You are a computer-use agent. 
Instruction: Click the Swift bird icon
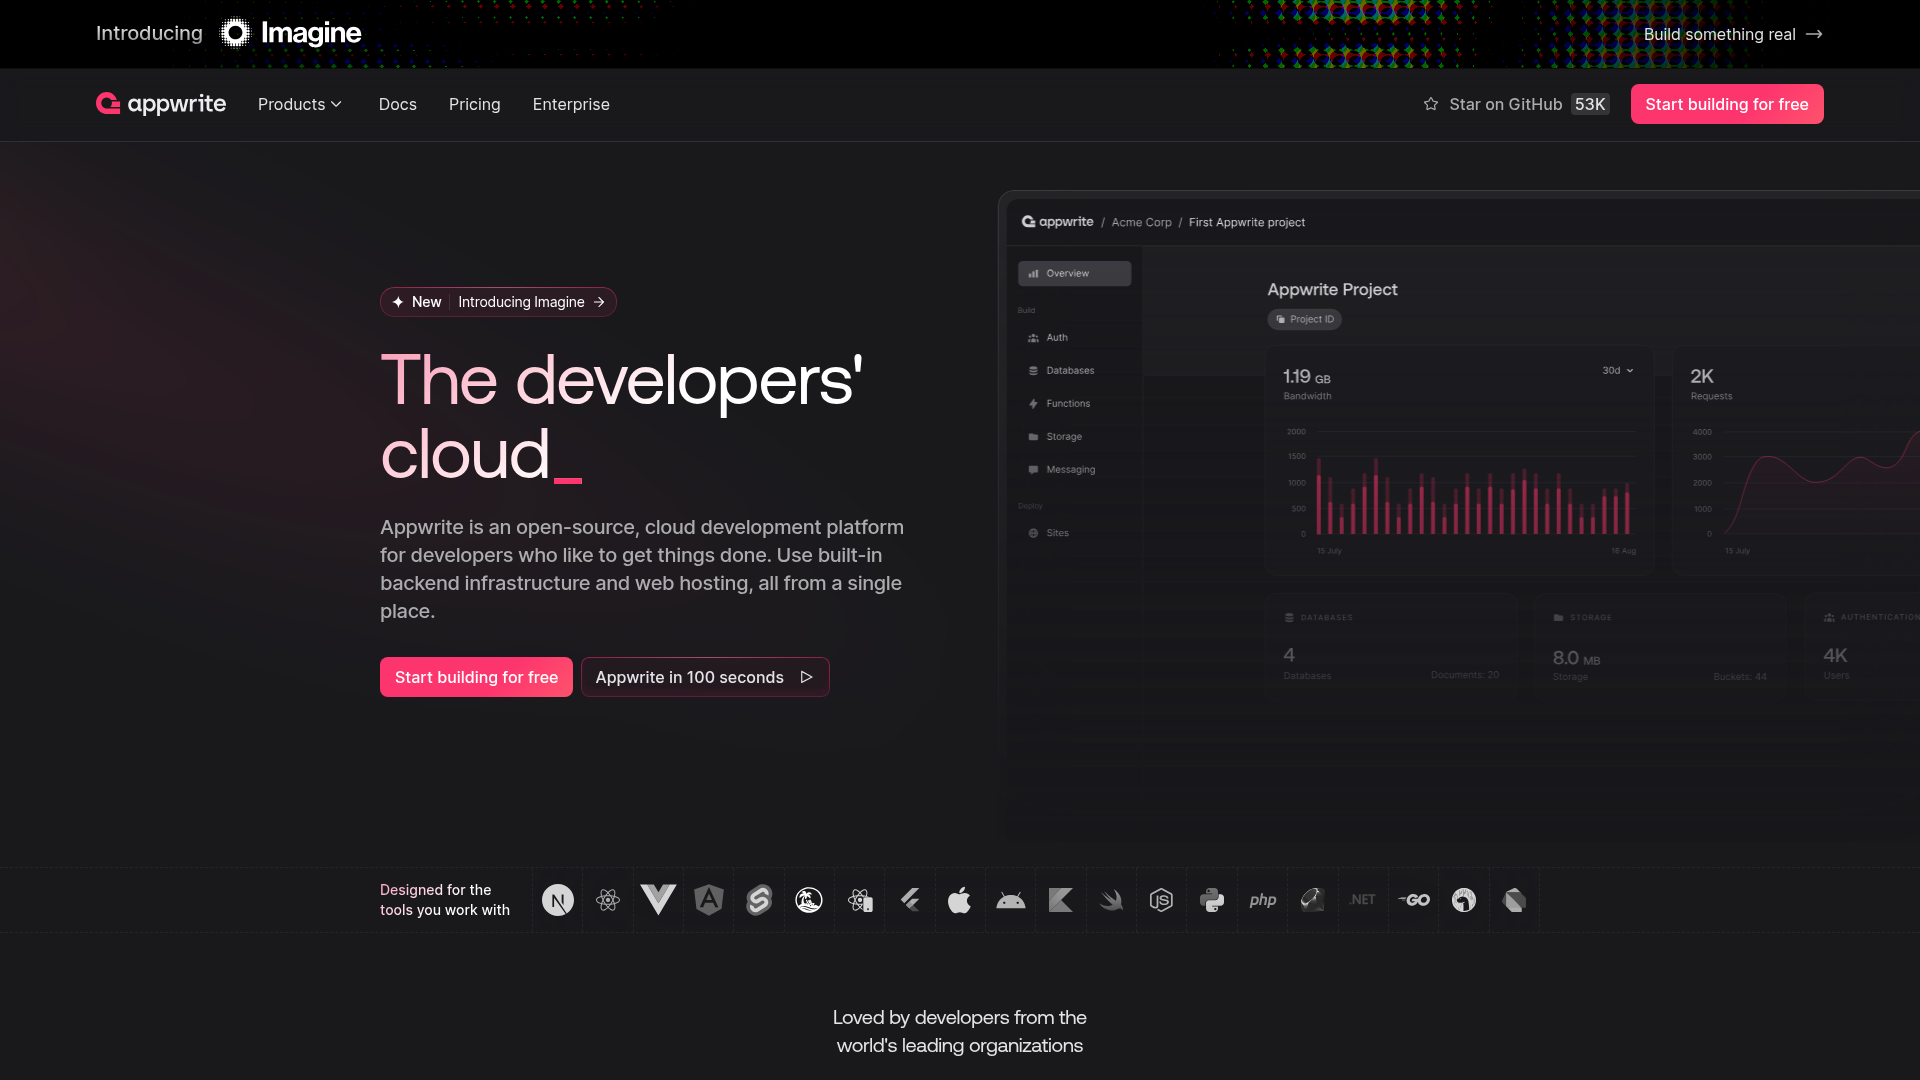tap(1111, 900)
